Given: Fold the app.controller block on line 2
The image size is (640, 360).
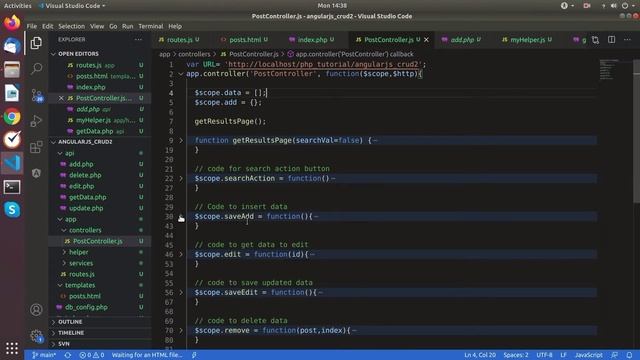Looking at the screenshot, I should [181, 74].
